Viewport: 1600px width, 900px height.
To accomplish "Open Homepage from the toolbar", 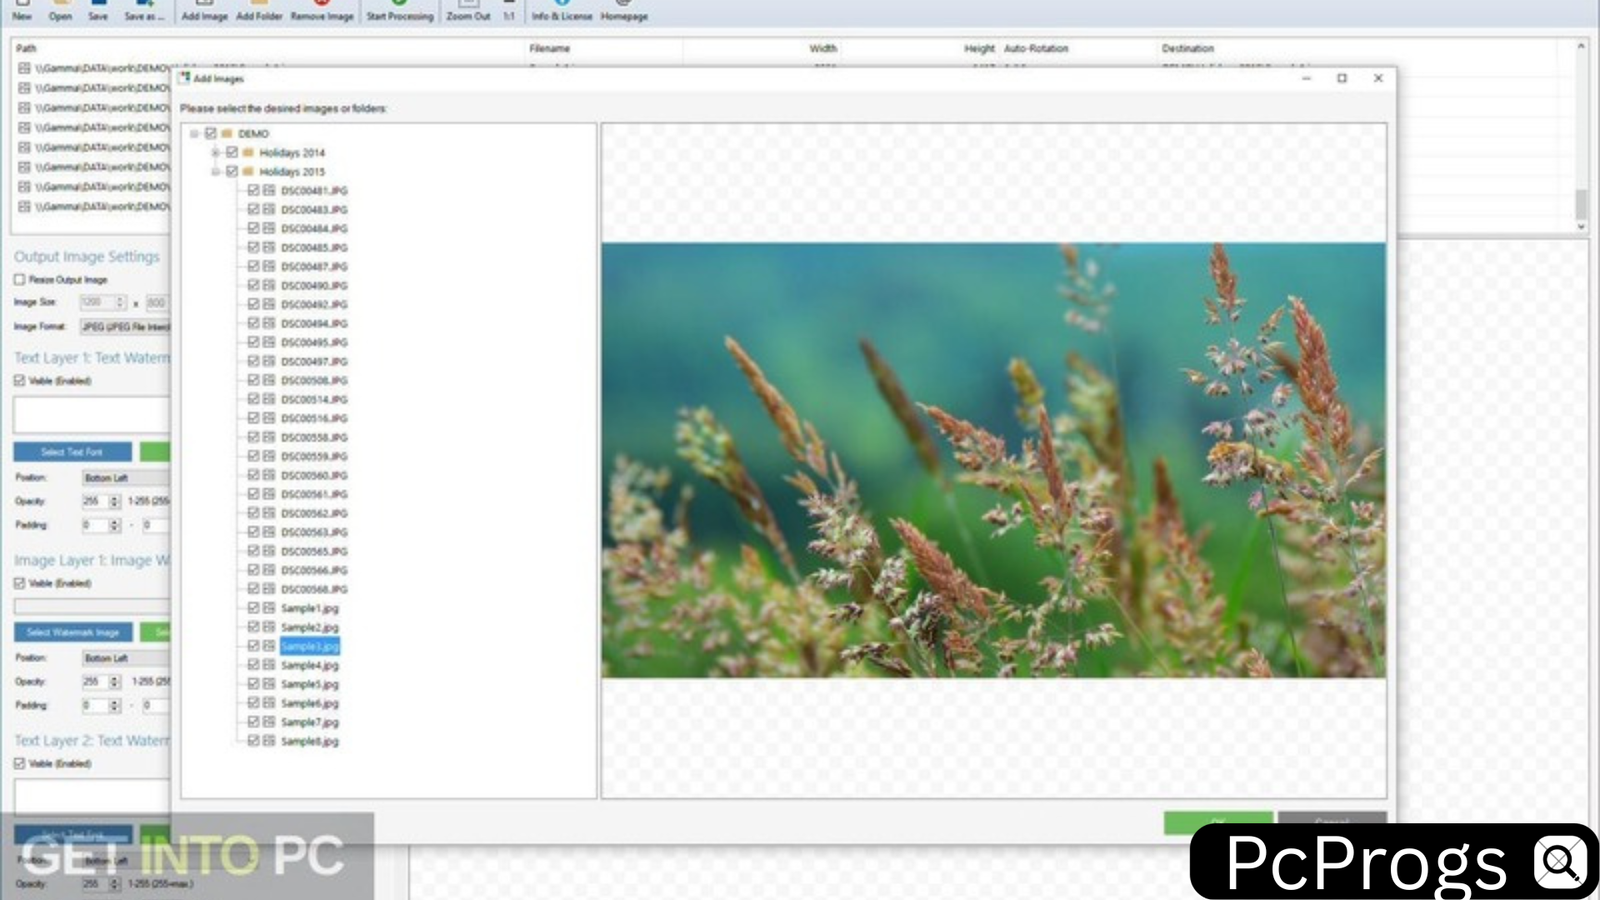I will 624,11.
